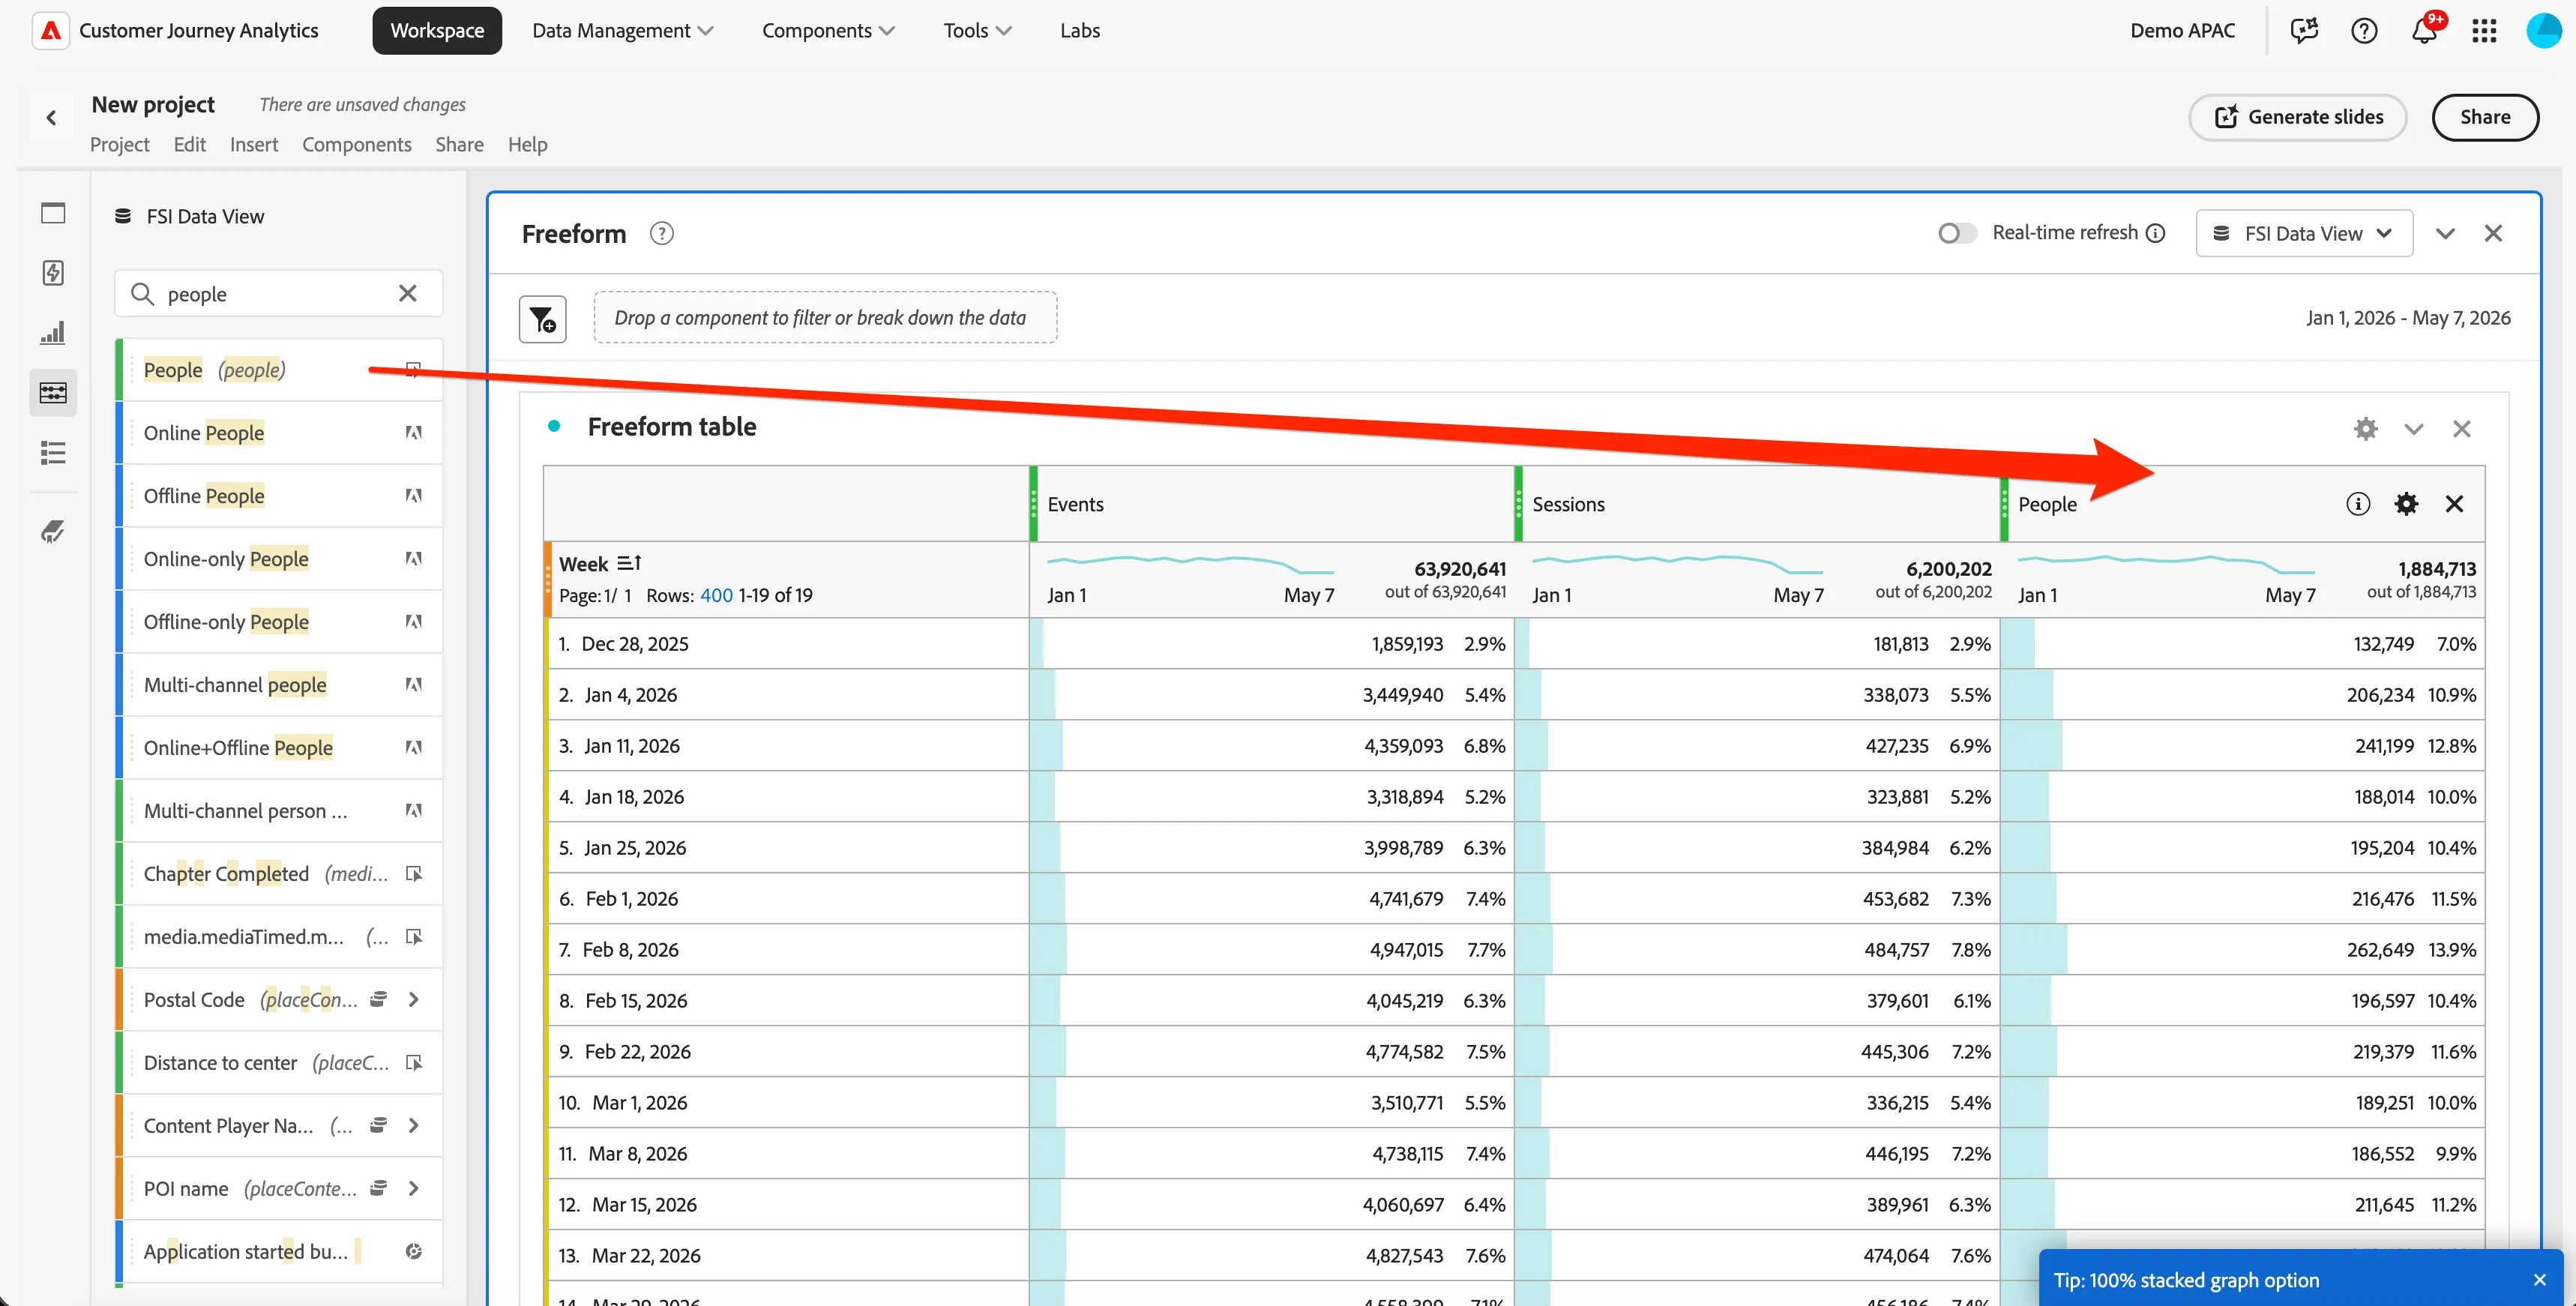Image resolution: width=2576 pixels, height=1306 pixels.
Task: Expand the Data Management menu
Action: [622, 30]
